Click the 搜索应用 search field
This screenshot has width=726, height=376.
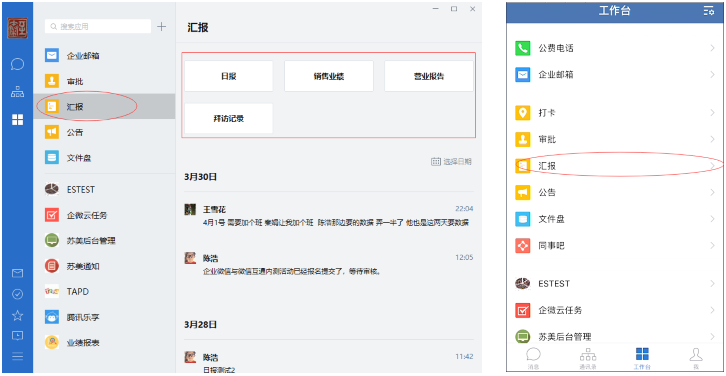coord(98,26)
